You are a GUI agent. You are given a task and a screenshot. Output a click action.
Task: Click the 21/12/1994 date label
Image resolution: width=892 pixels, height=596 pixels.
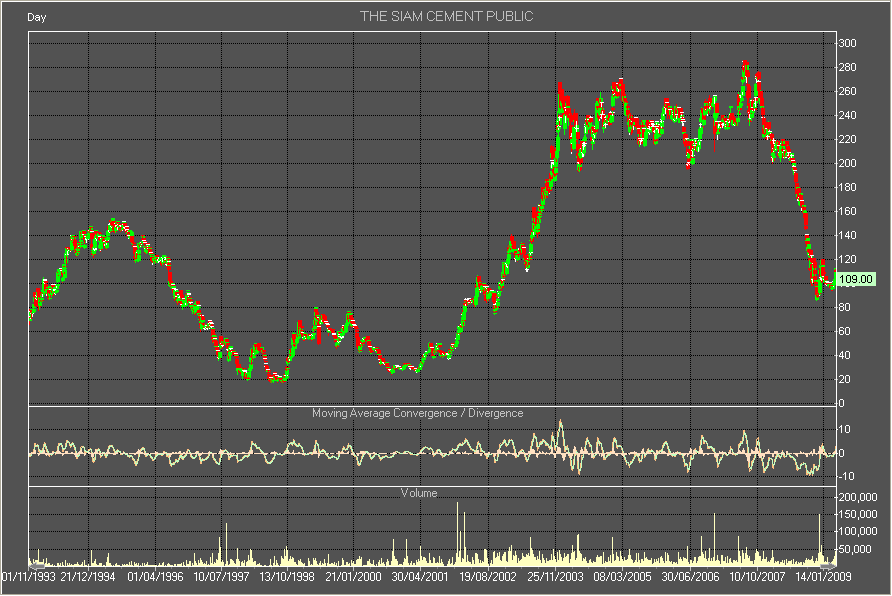88,577
